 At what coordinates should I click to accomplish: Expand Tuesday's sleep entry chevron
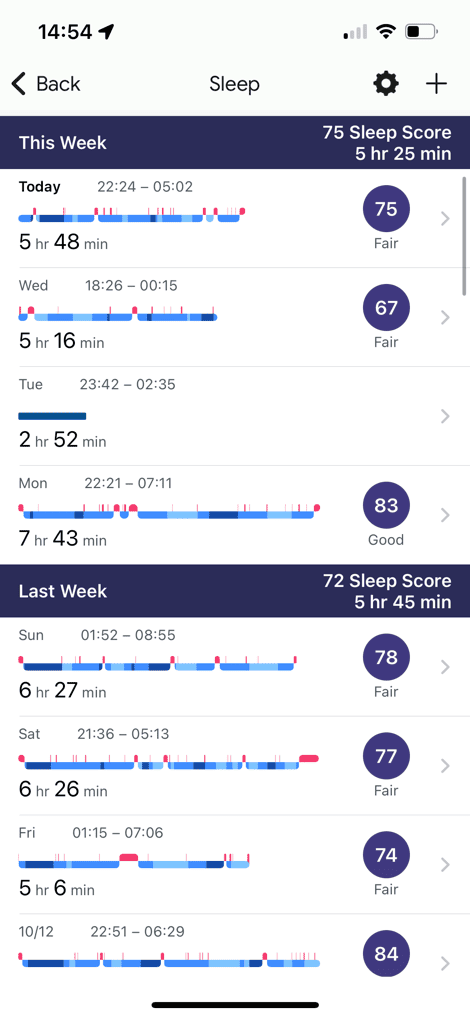click(445, 416)
